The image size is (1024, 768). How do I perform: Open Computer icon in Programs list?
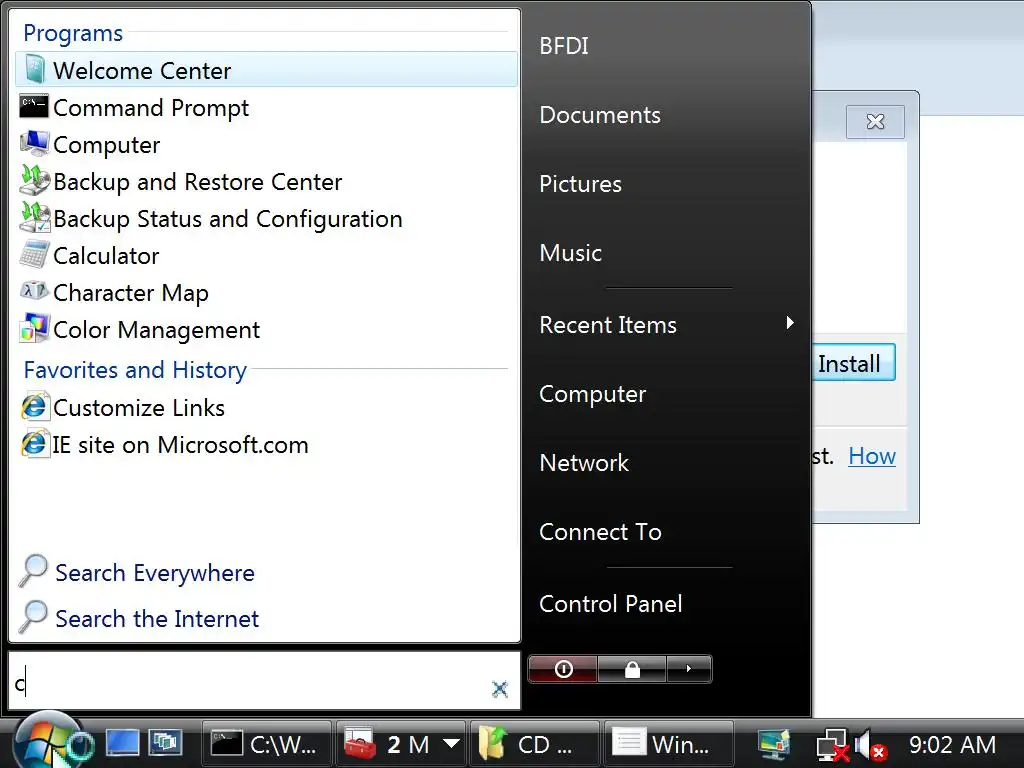click(34, 143)
